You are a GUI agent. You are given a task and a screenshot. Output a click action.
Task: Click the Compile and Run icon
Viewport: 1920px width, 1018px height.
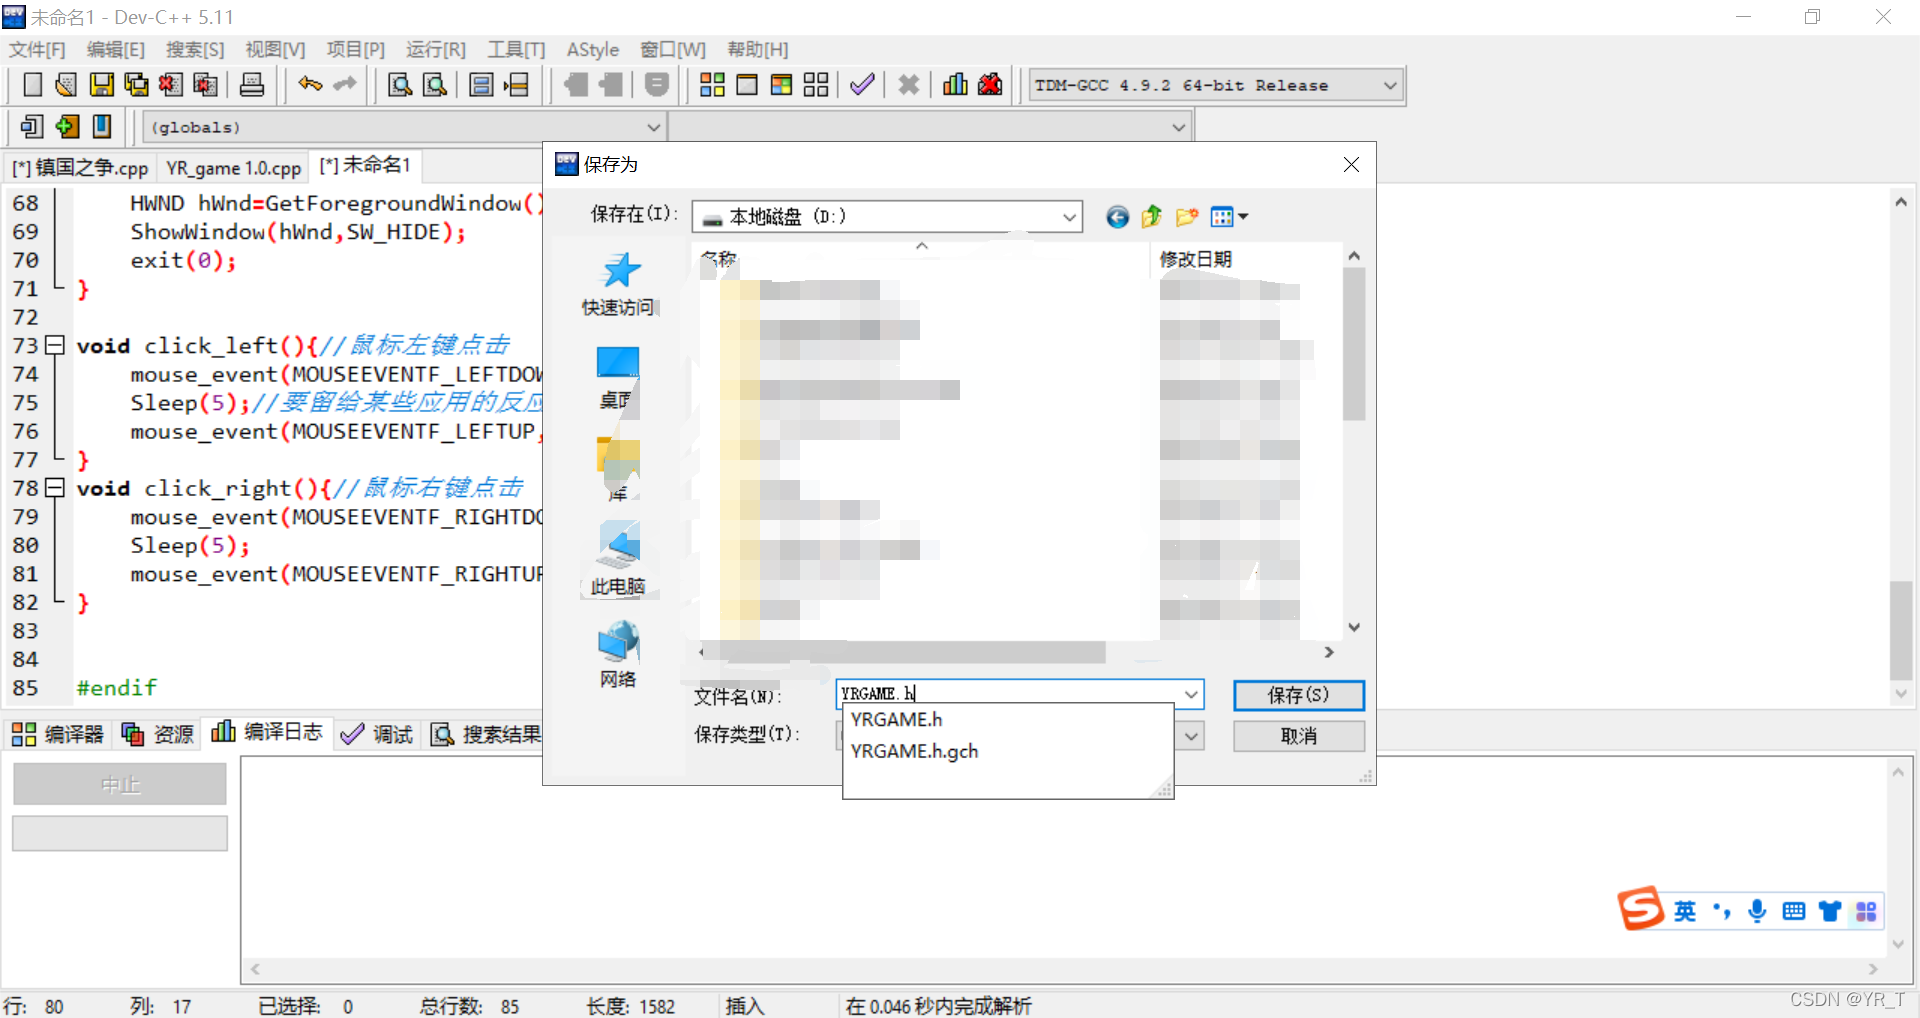click(781, 85)
